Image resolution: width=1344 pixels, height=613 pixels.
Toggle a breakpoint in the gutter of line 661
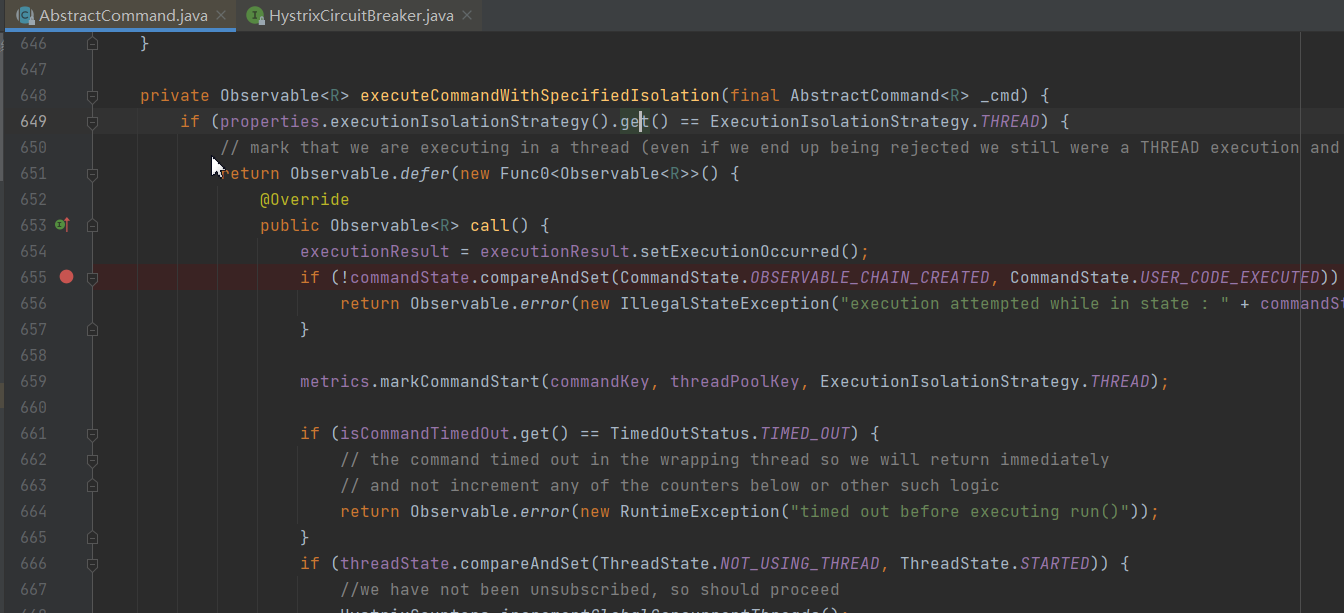coord(66,433)
